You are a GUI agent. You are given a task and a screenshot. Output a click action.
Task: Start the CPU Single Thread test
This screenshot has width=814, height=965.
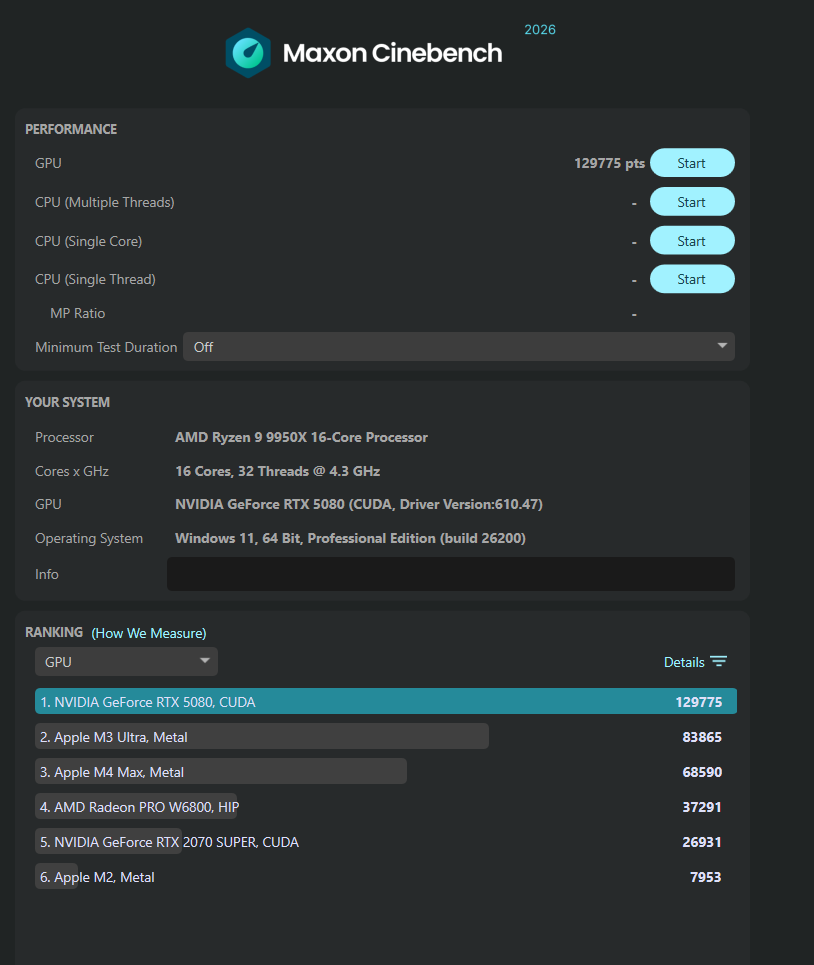pos(692,279)
